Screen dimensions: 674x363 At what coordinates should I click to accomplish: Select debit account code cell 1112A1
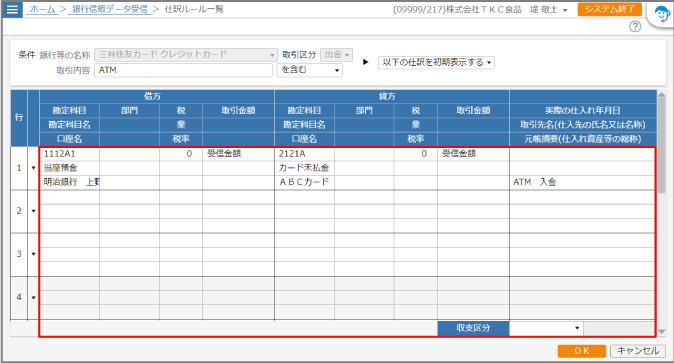click(x=69, y=154)
